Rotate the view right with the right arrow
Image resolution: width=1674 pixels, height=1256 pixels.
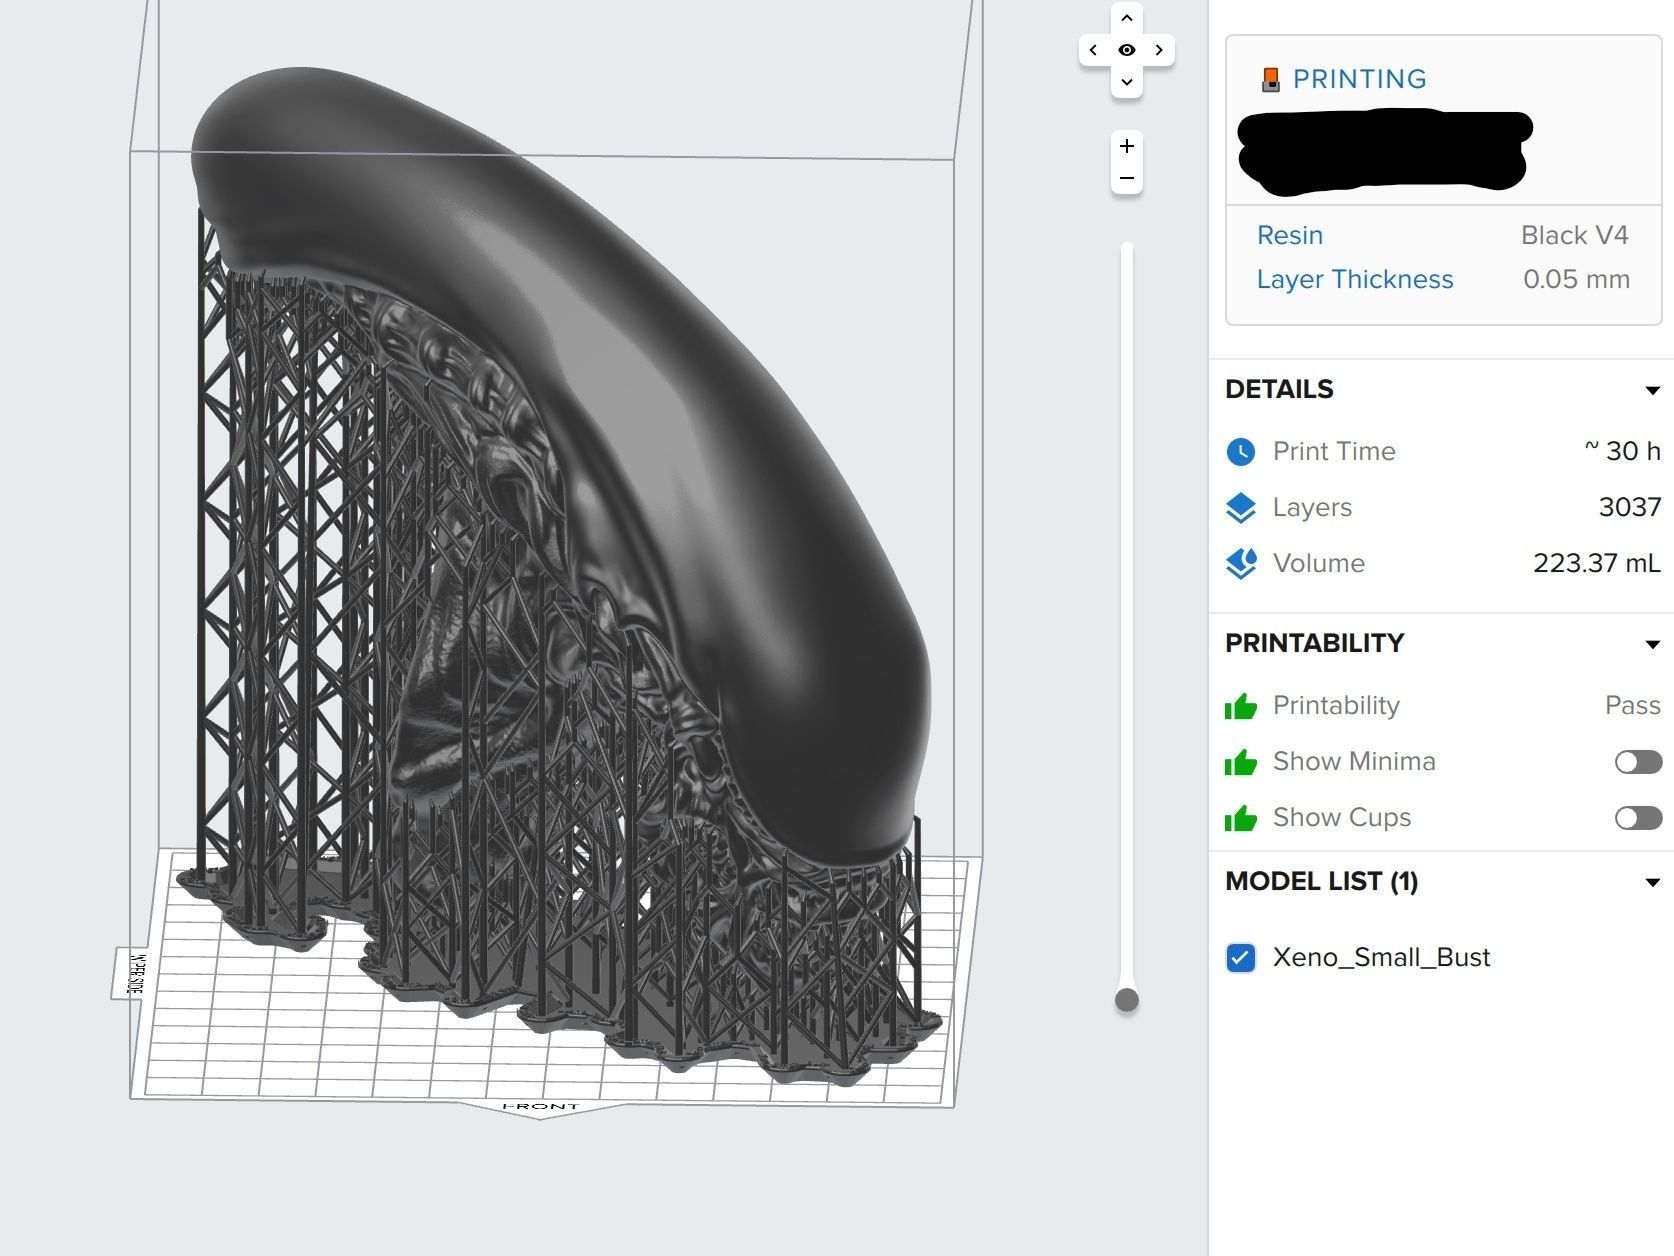(x=1159, y=50)
